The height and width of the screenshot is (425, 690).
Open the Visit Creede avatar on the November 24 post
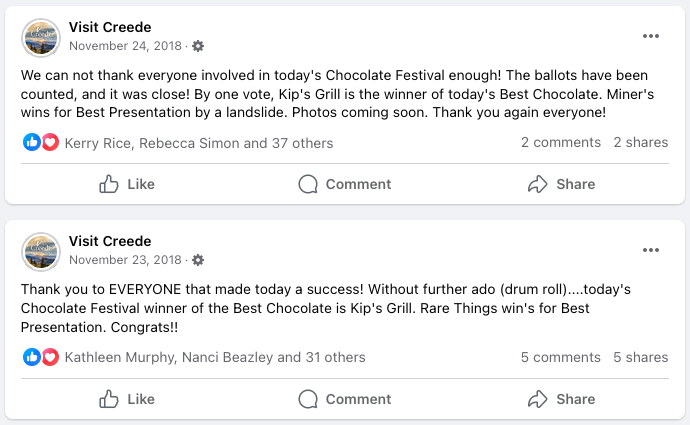click(41, 38)
